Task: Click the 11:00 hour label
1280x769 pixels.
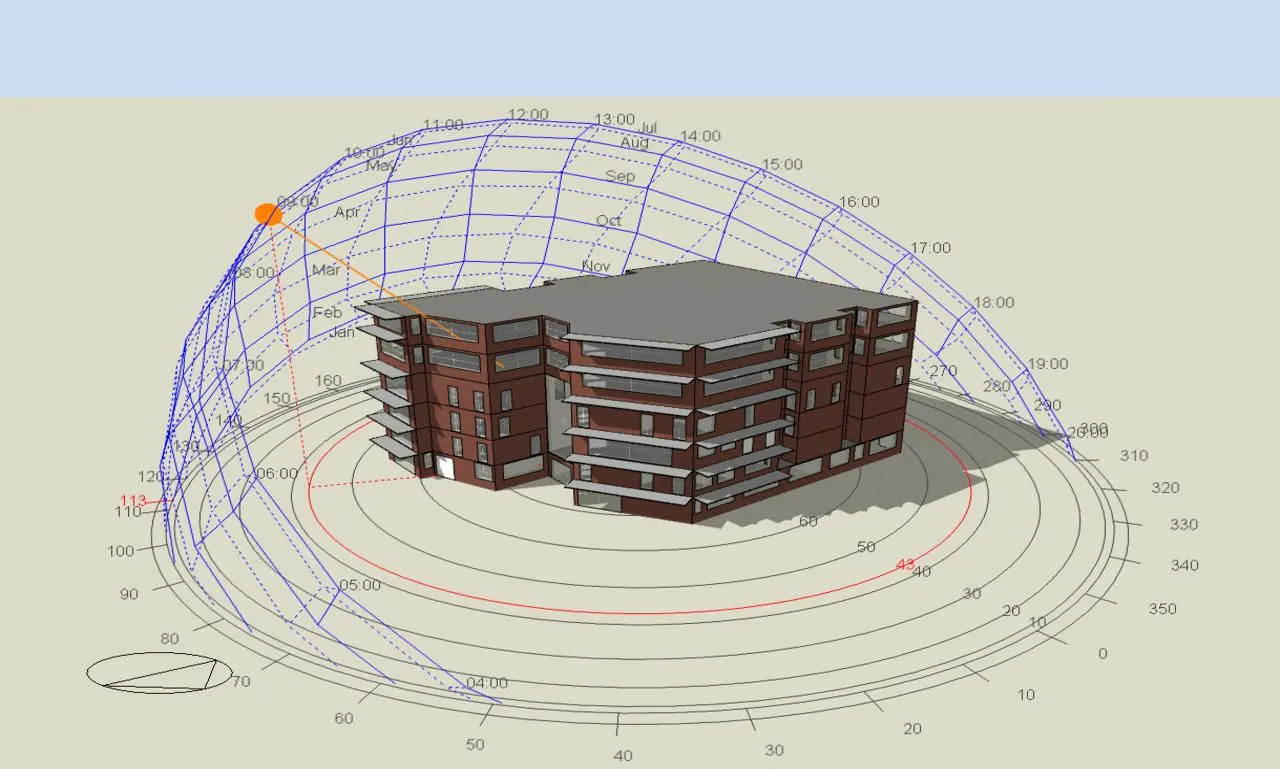Action: pos(443,125)
